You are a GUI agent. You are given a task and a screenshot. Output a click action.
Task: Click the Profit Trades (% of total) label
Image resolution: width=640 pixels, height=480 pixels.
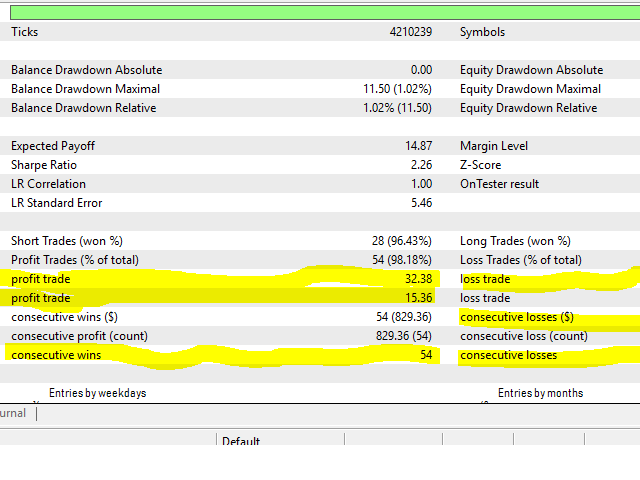pyautogui.click(x=75, y=260)
